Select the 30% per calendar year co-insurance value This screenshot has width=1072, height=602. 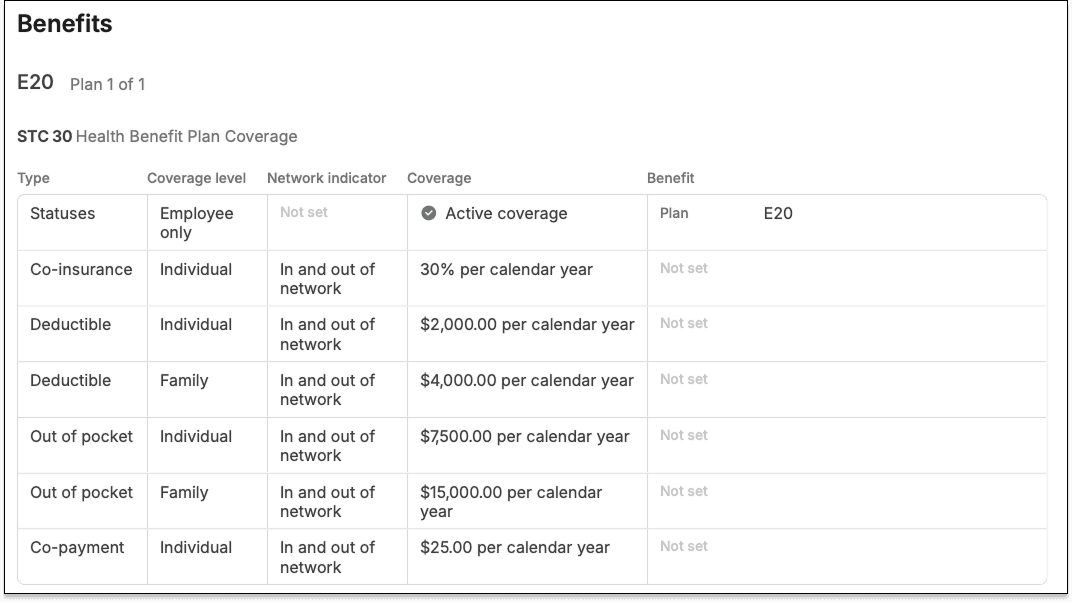(506, 269)
